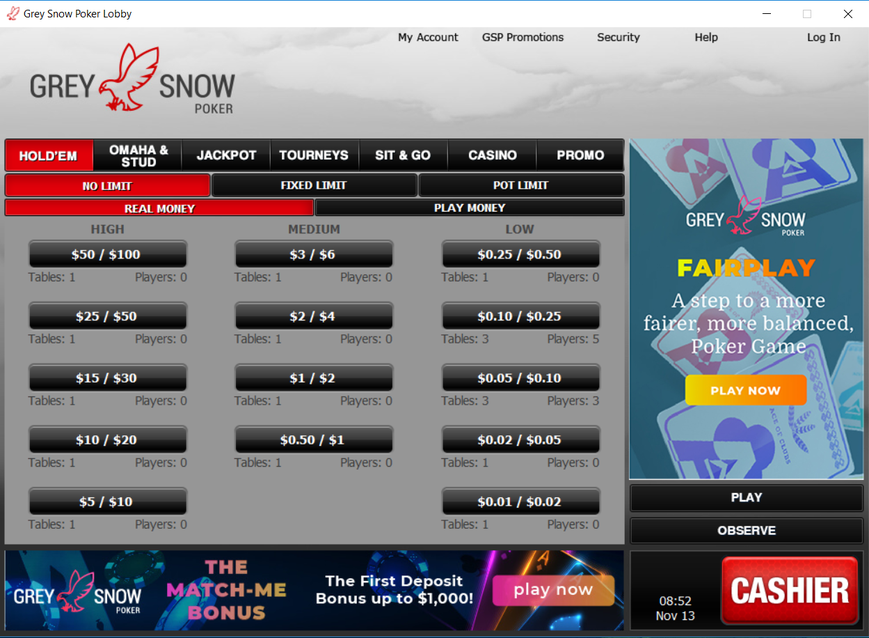Select the FIXED LIMIT filter
The image size is (869, 638).
point(314,186)
